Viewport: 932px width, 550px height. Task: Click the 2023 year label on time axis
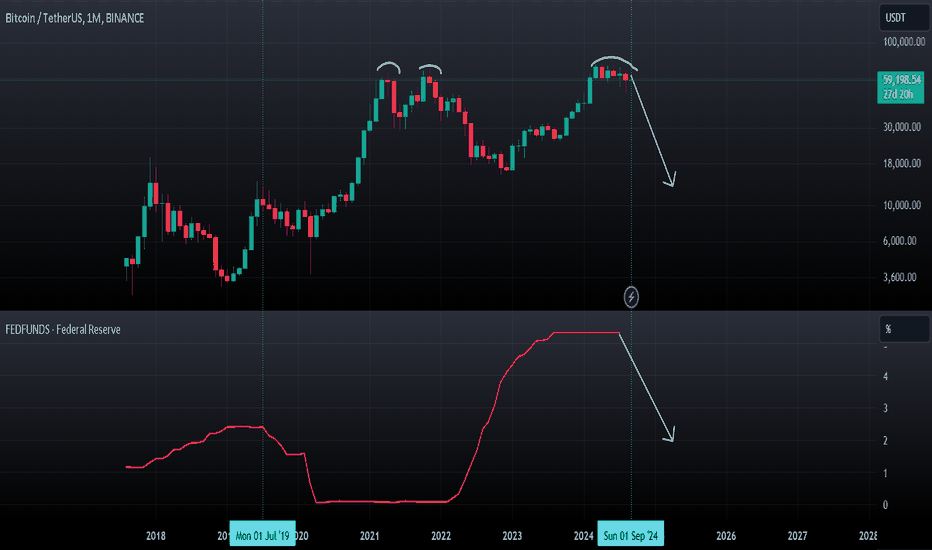click(512, 536)
